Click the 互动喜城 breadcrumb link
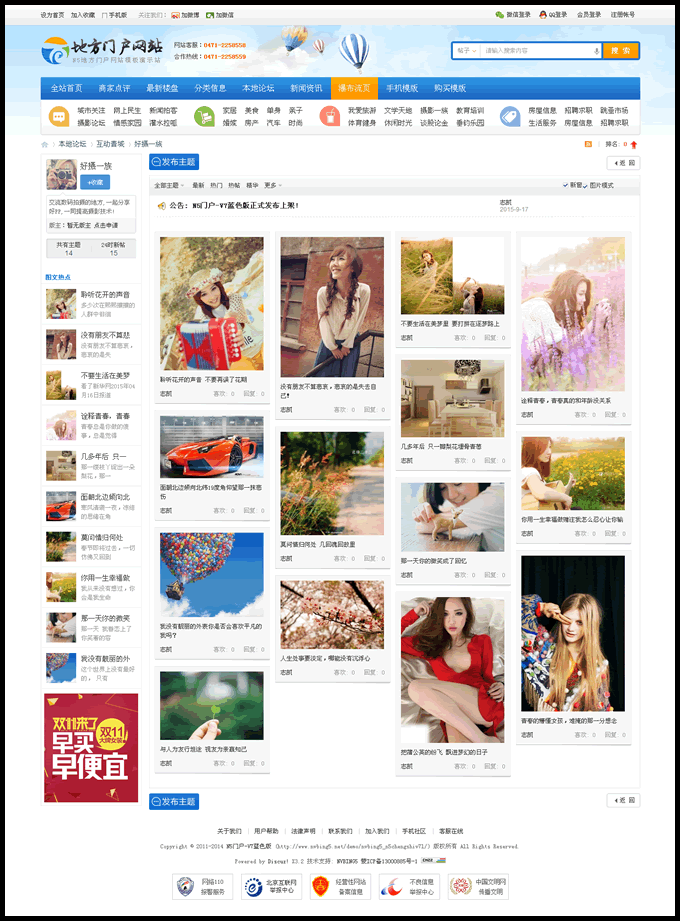This screenshot has width=680, height=921. click(110, 144)
